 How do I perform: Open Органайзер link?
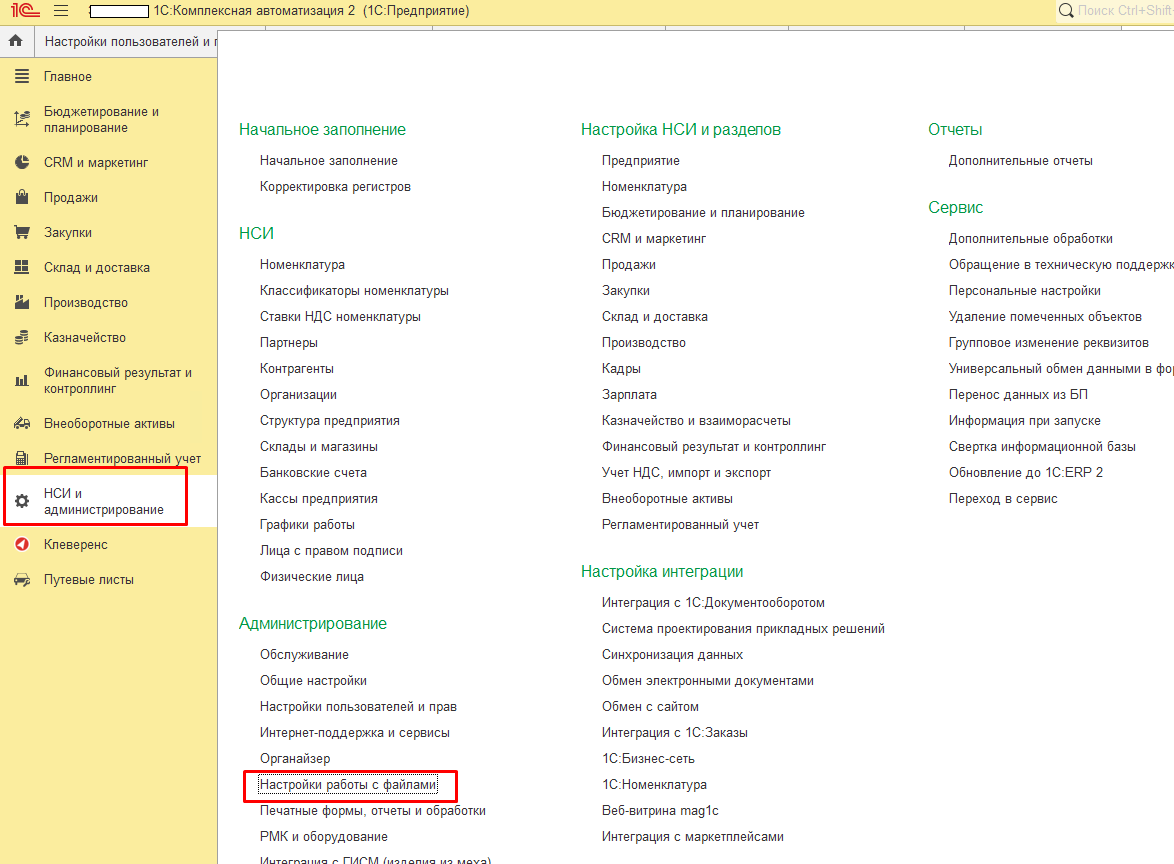coord(295,758)
